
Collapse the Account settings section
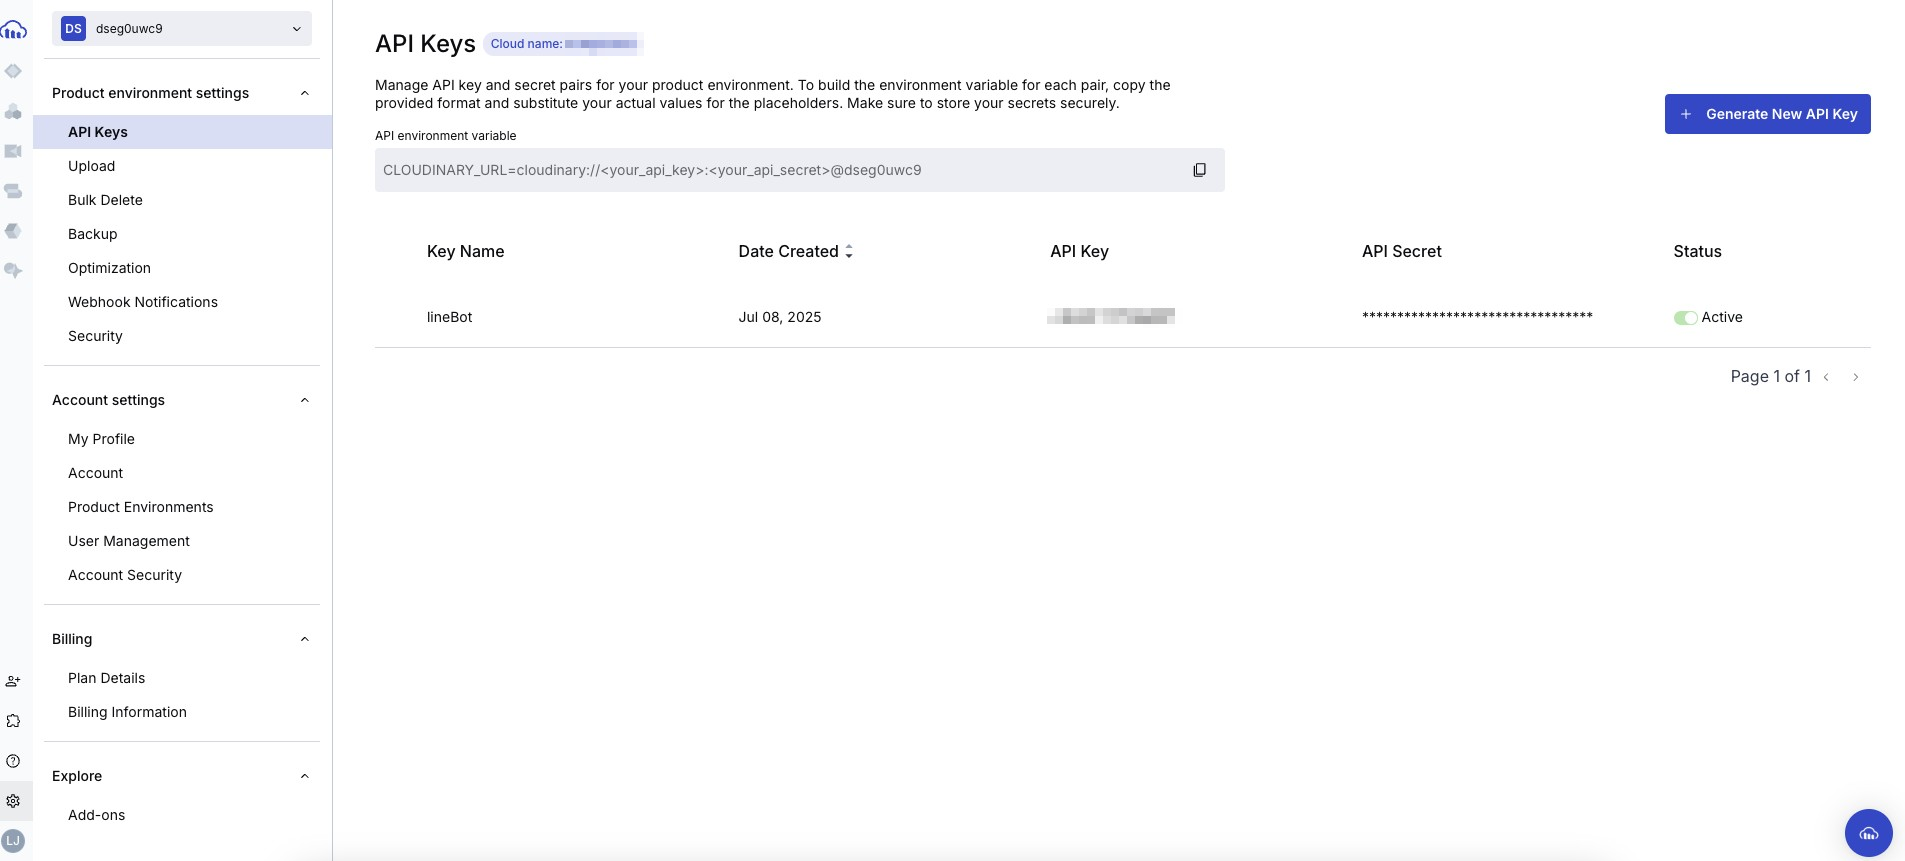point(305,400)
